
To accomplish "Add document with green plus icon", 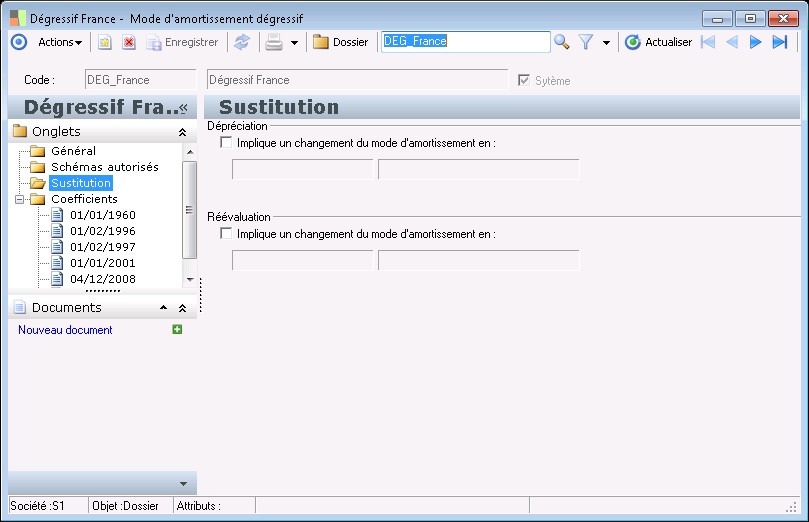I will [x=177, y=329].
